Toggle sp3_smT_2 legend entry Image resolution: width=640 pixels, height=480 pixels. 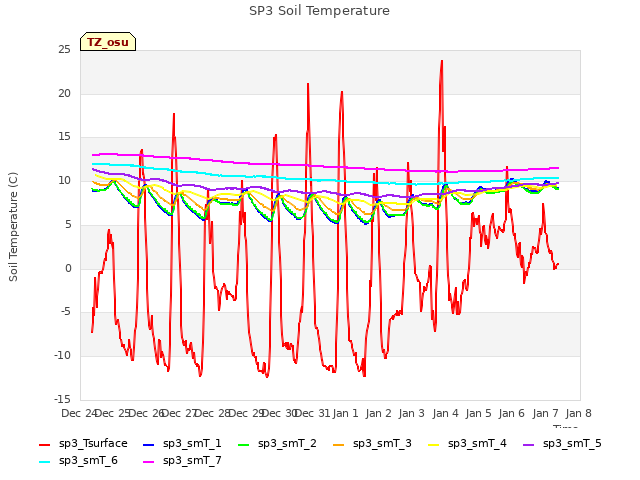(277, 444)
